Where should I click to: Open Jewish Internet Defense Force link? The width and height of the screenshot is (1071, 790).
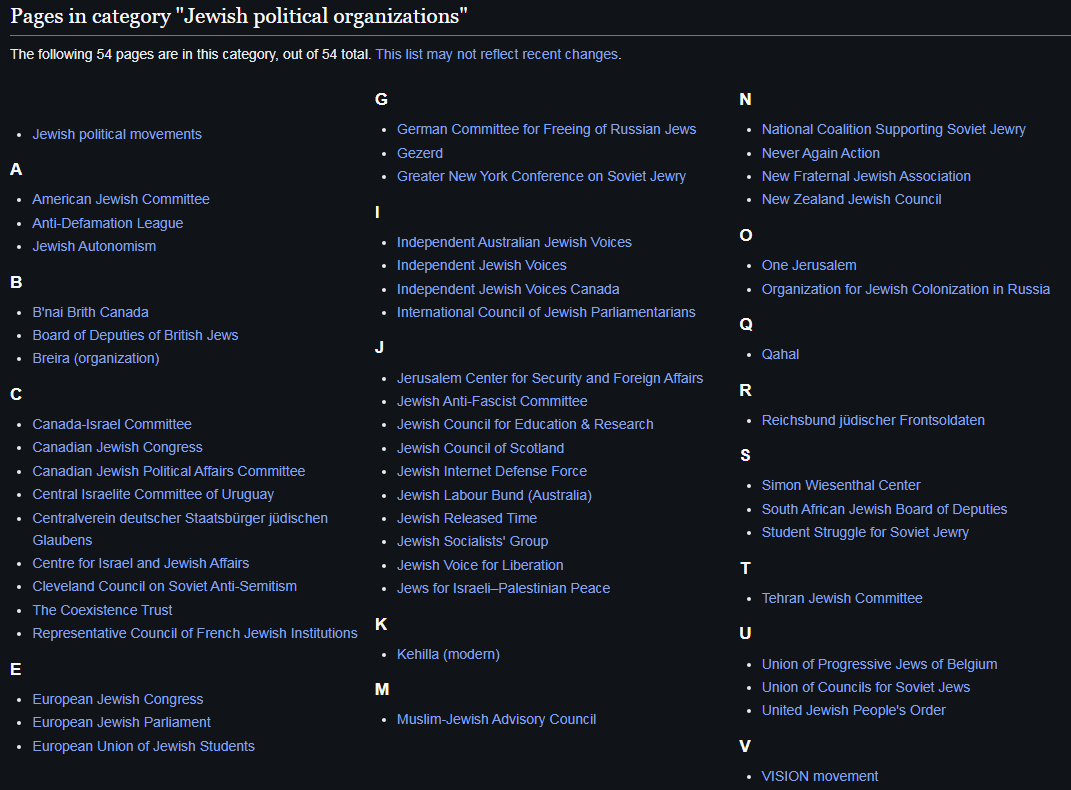pos(492,471)
